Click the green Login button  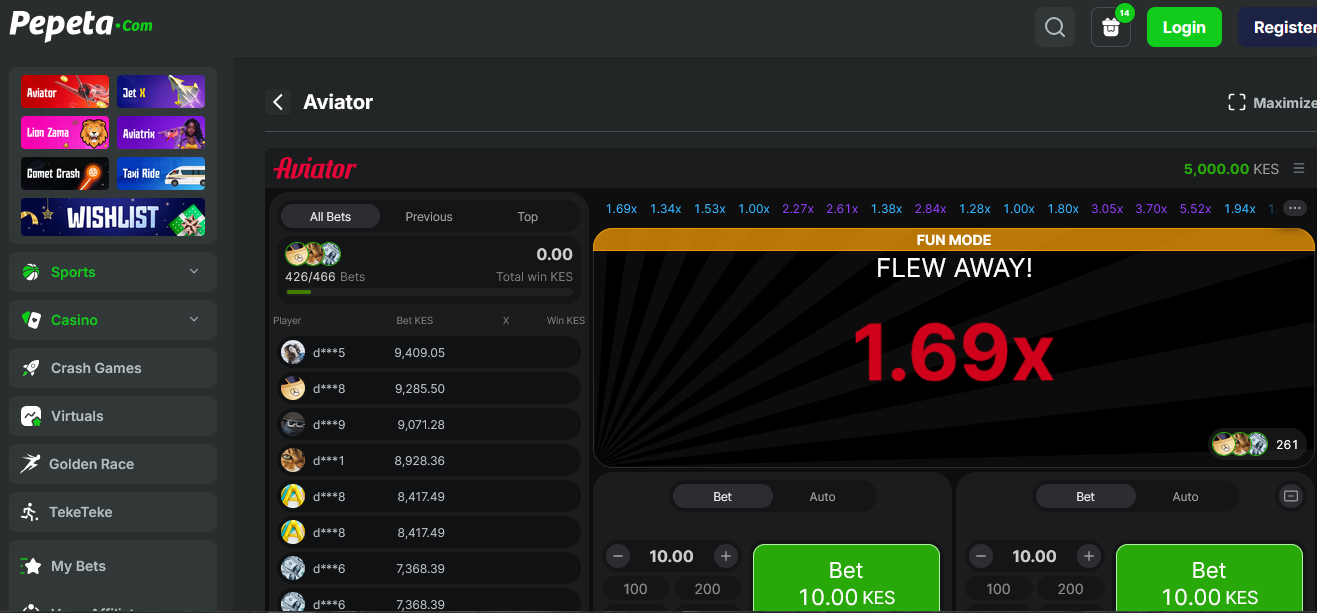[1184, 27]
